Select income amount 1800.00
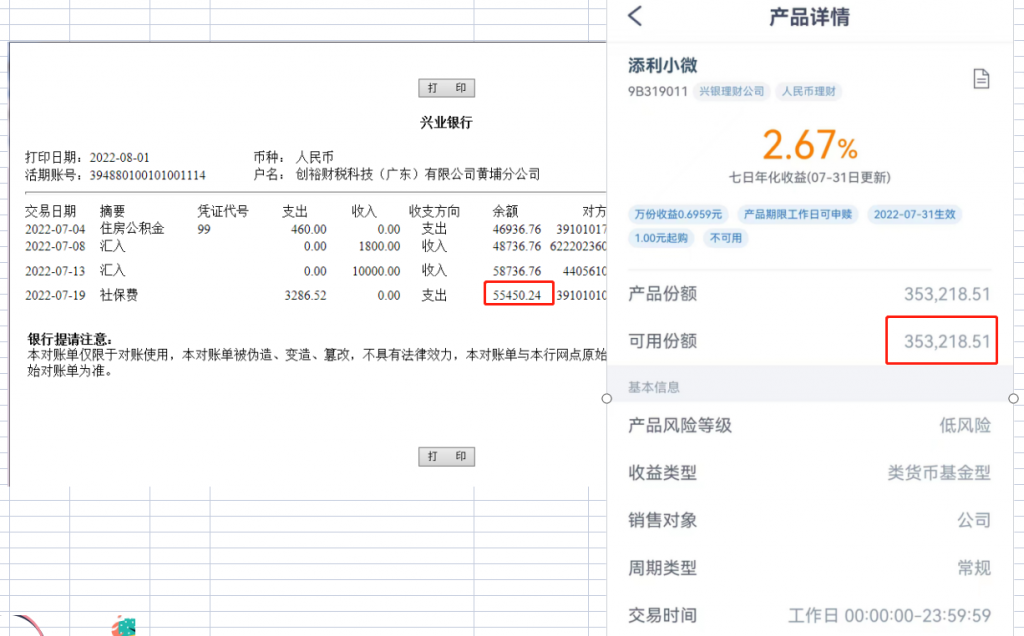Screen dimensions: 1024x636 click(379, 246)
